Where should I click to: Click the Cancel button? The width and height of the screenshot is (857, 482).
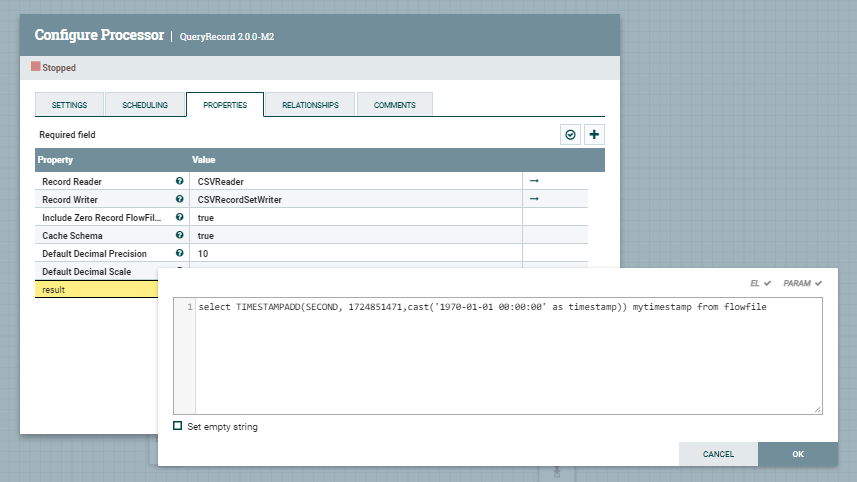pos(718,454)
